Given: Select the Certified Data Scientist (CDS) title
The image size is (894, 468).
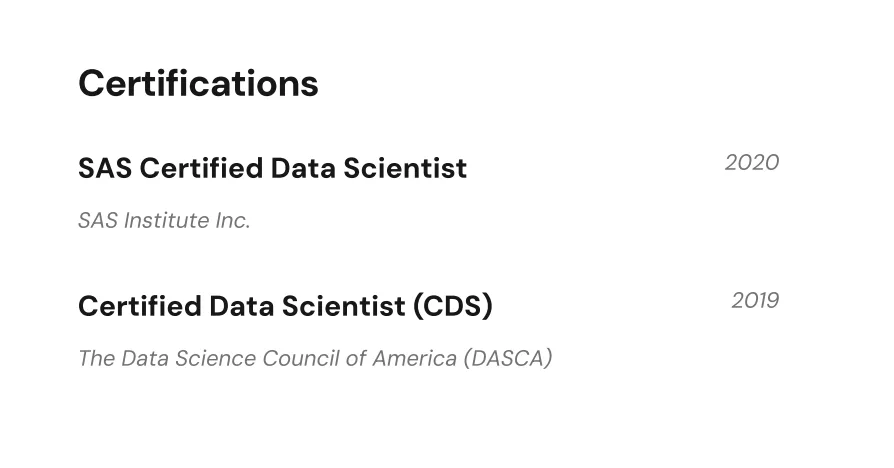Looking at the screenshot, I should (x=285, y=306).
